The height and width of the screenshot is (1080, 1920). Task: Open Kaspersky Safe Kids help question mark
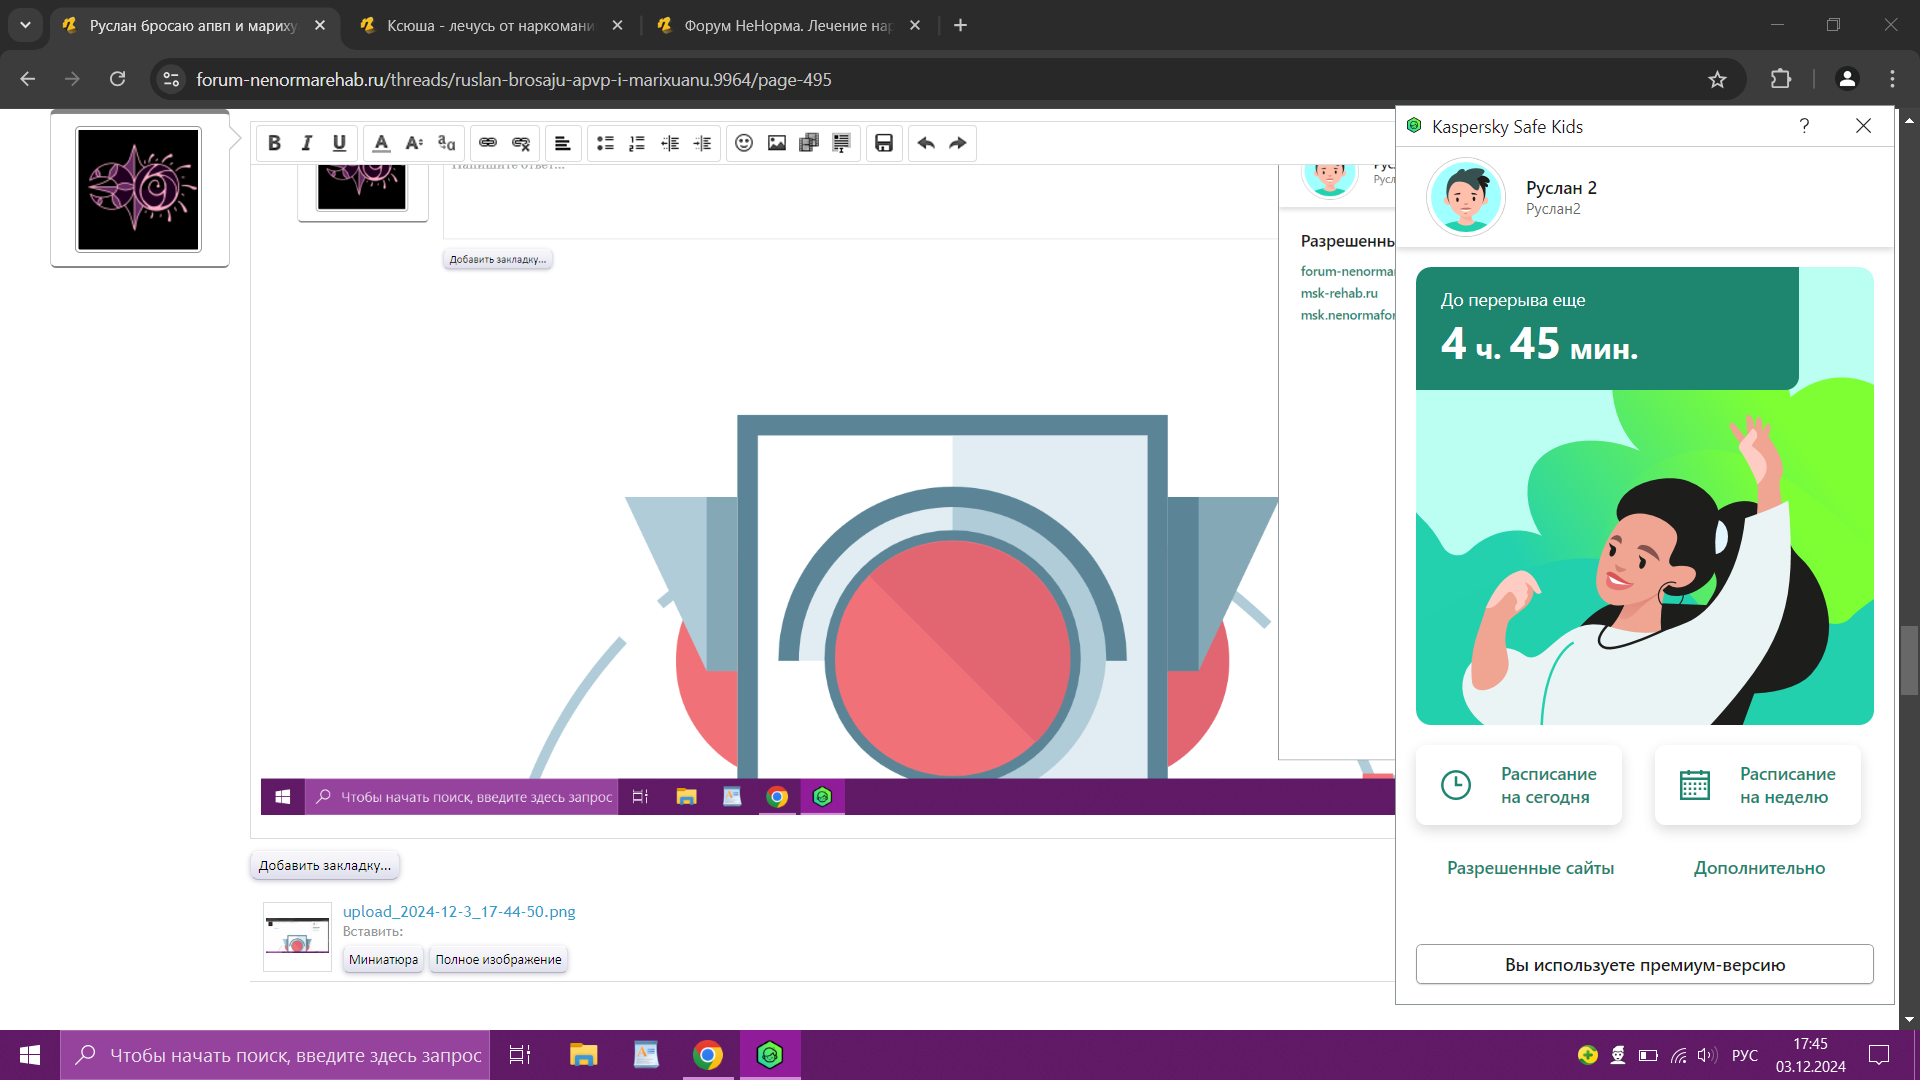coord(1804,126)
